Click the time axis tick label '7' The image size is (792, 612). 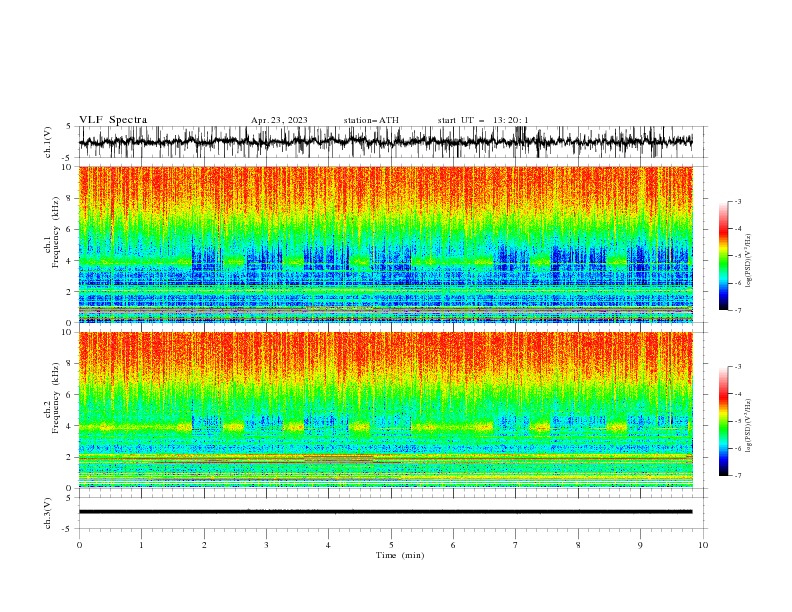516,545
